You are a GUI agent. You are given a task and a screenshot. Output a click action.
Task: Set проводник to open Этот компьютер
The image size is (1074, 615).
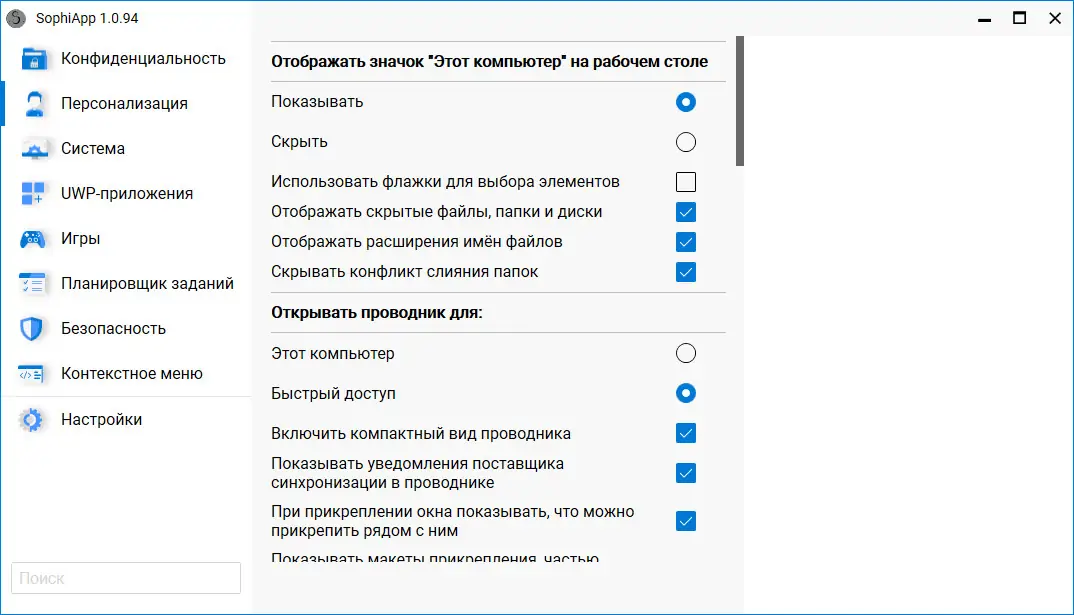click(x=686, y=353)
